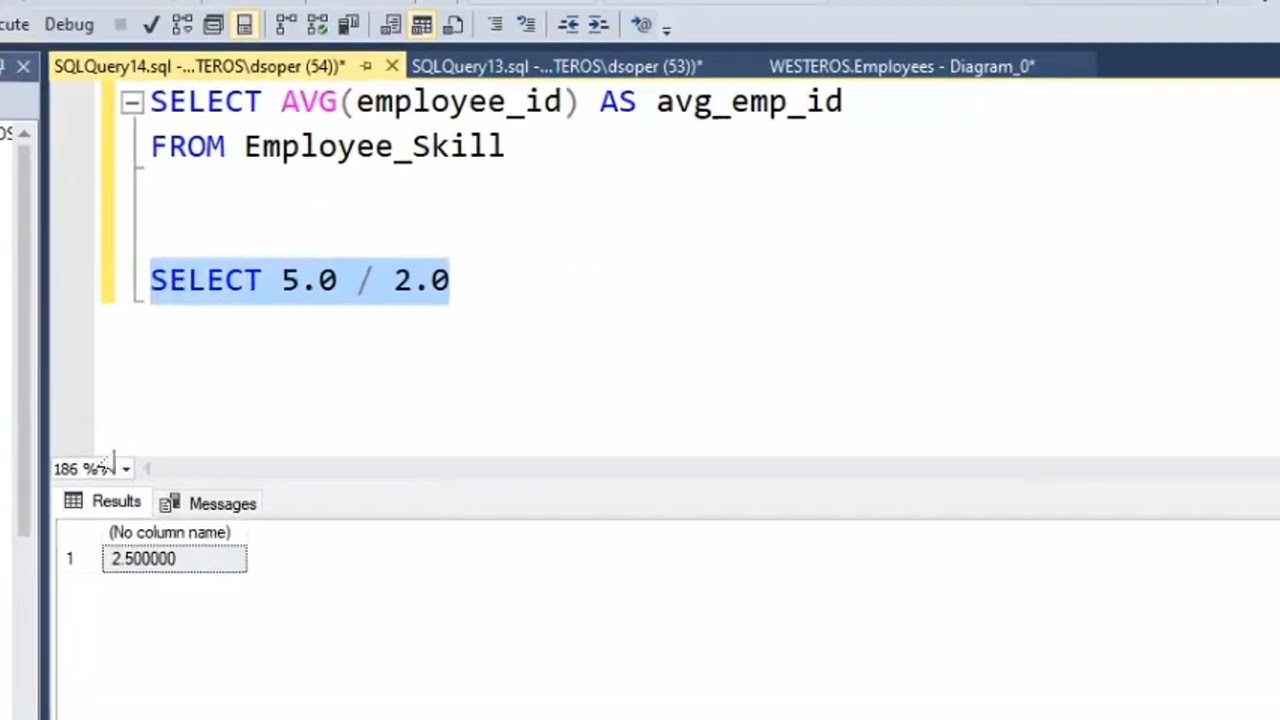Click the partially visible Execute button
The height and width of the screenshot is (720, 1280).
tap(14, 24)
